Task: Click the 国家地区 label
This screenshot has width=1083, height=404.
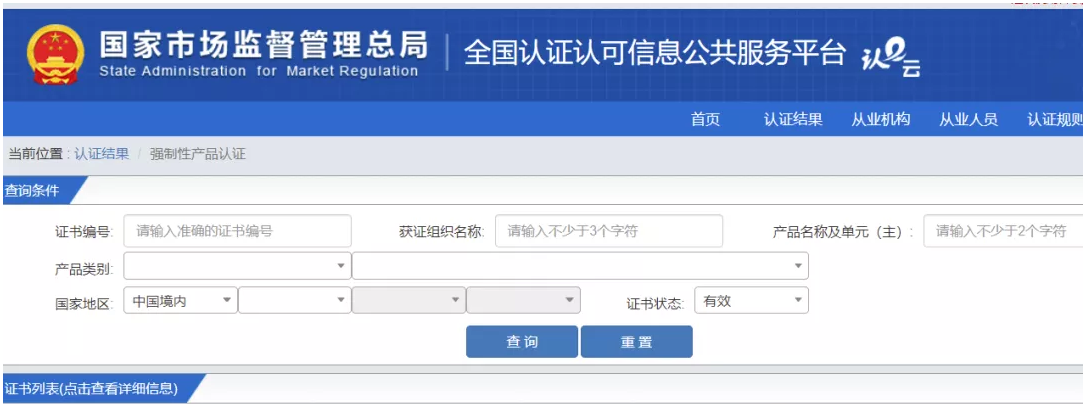Action: click(84, 302)
